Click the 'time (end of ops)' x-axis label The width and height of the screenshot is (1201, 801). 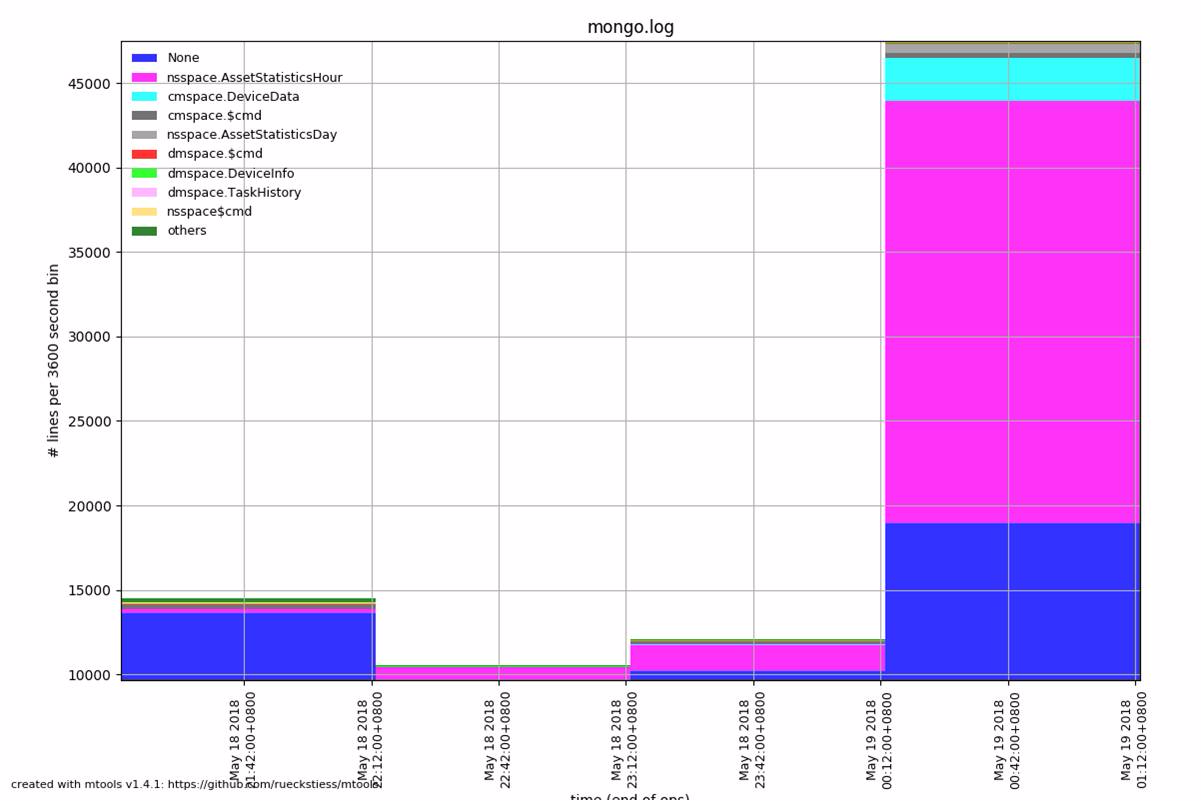coord(630,797)
